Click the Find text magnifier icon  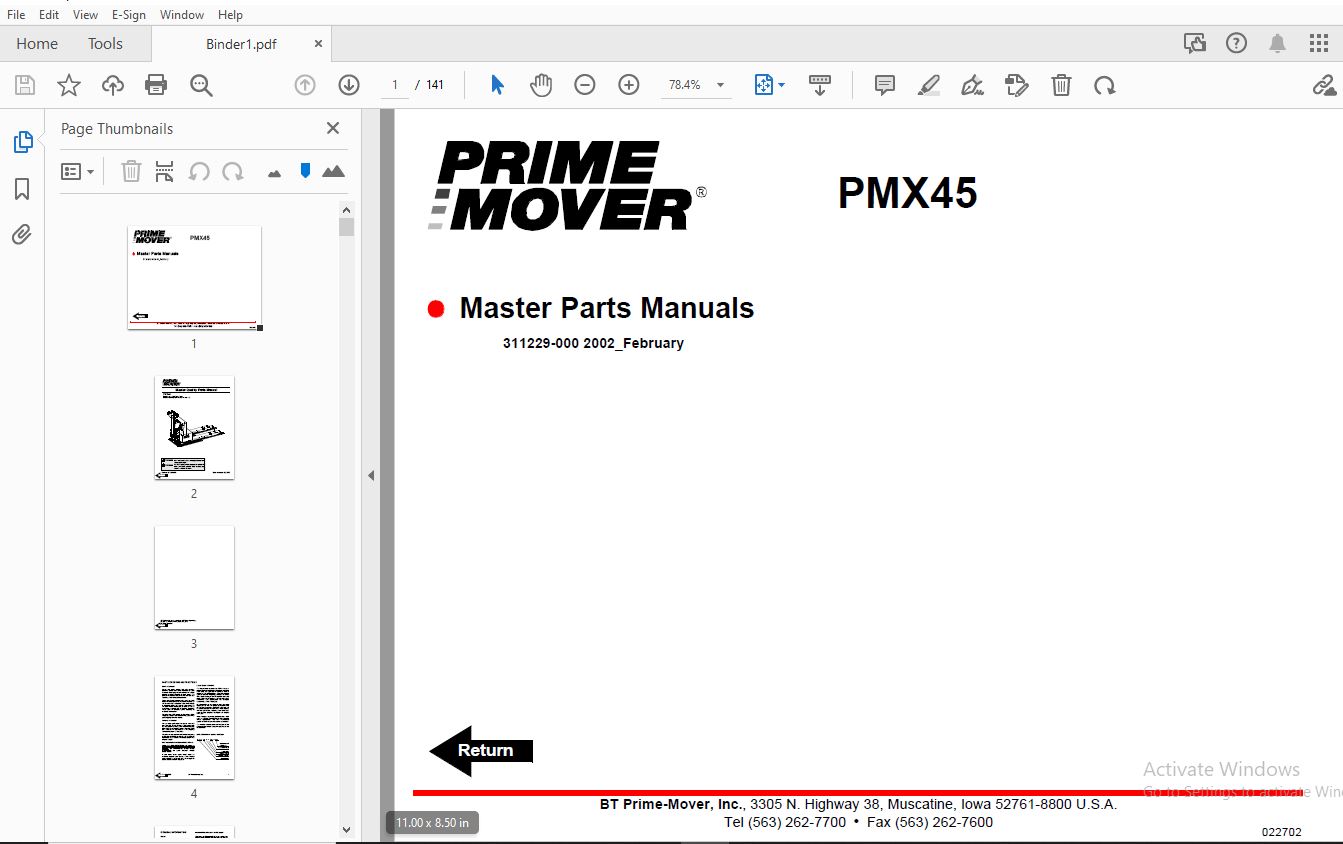click(201, 86)
